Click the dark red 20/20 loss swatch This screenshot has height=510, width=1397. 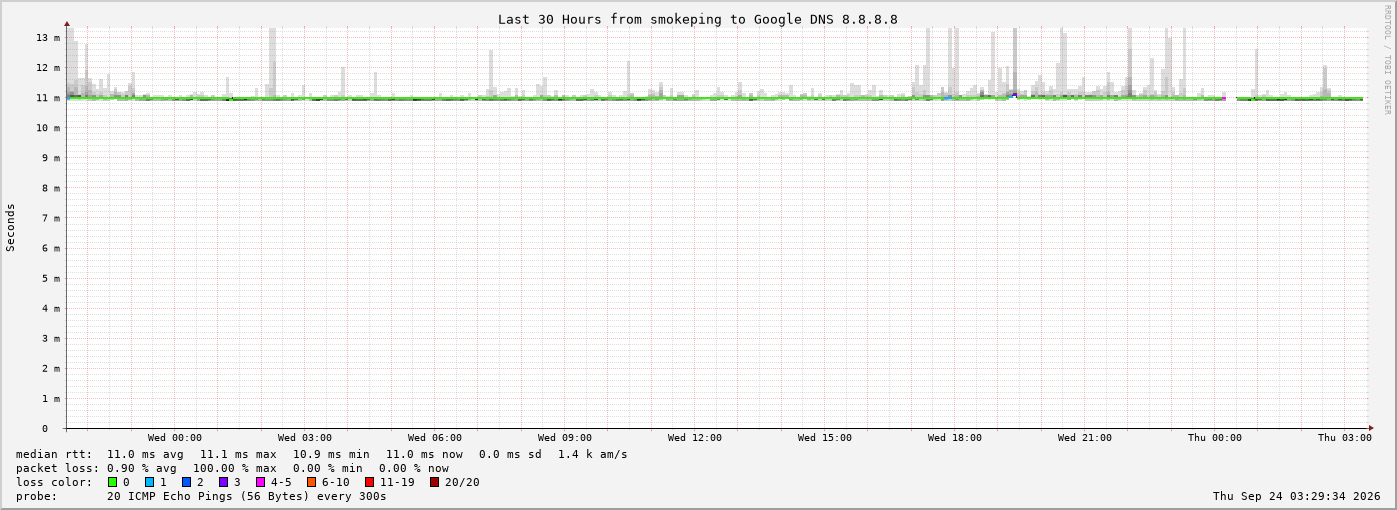(x=435, y=482)
